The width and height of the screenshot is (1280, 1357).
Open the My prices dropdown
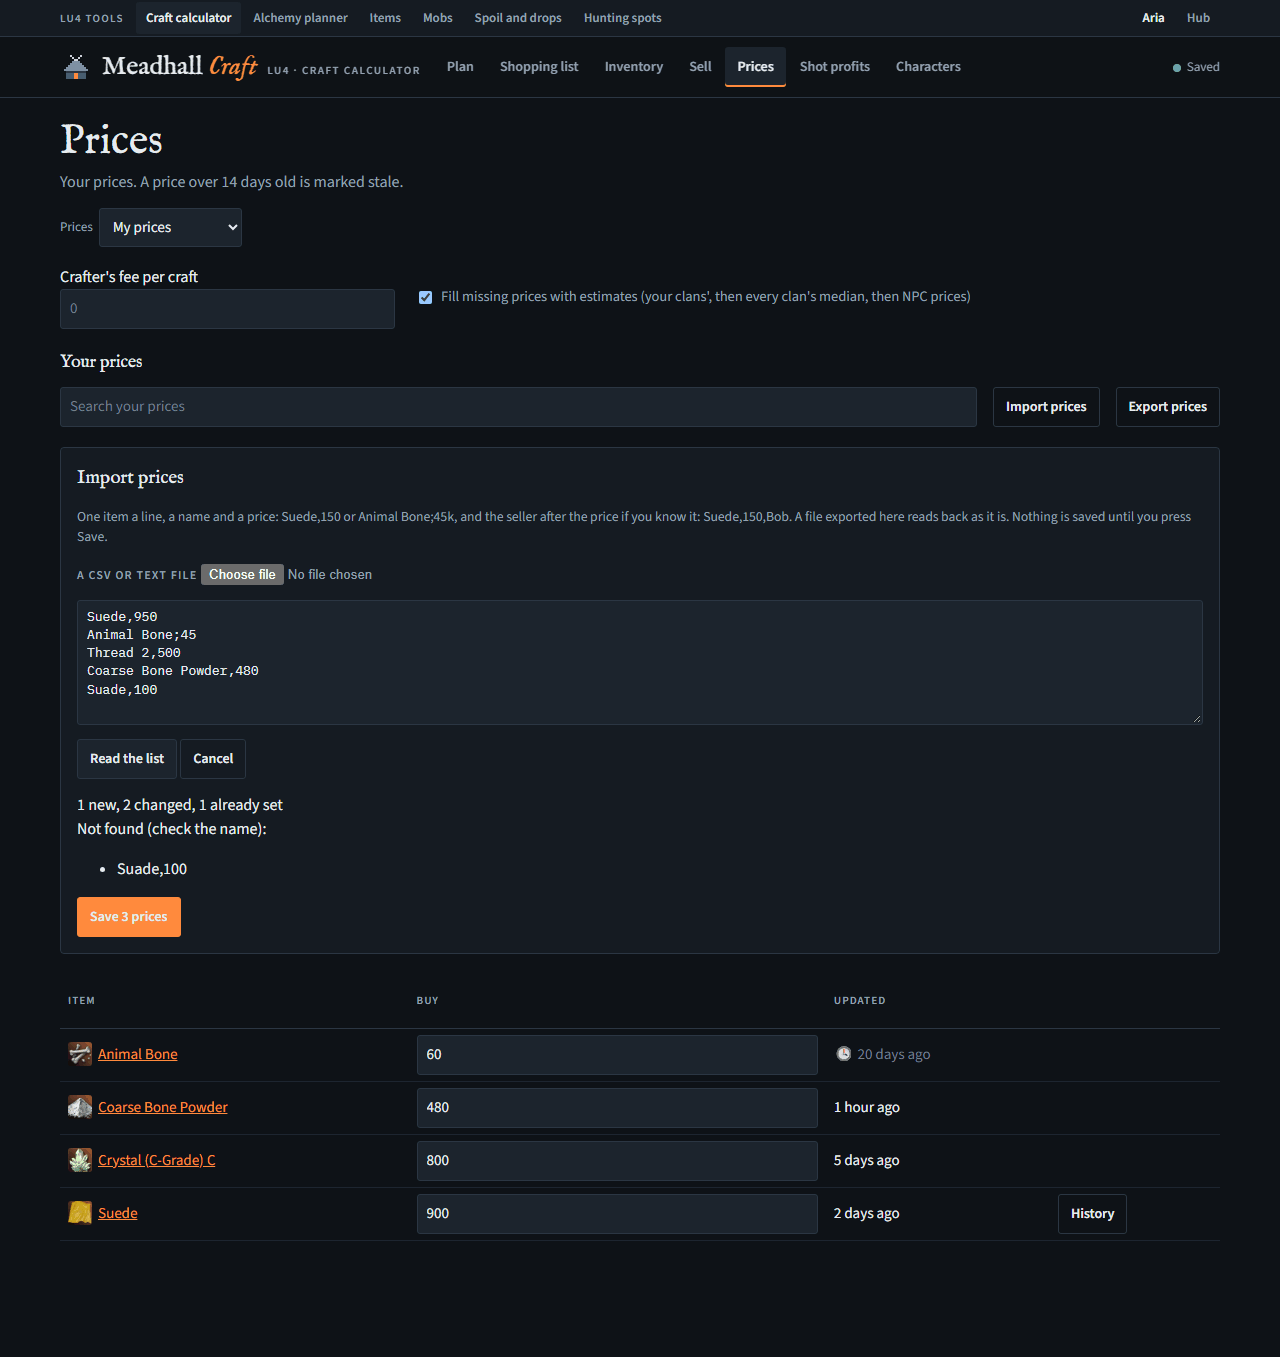tap(170, 227)
